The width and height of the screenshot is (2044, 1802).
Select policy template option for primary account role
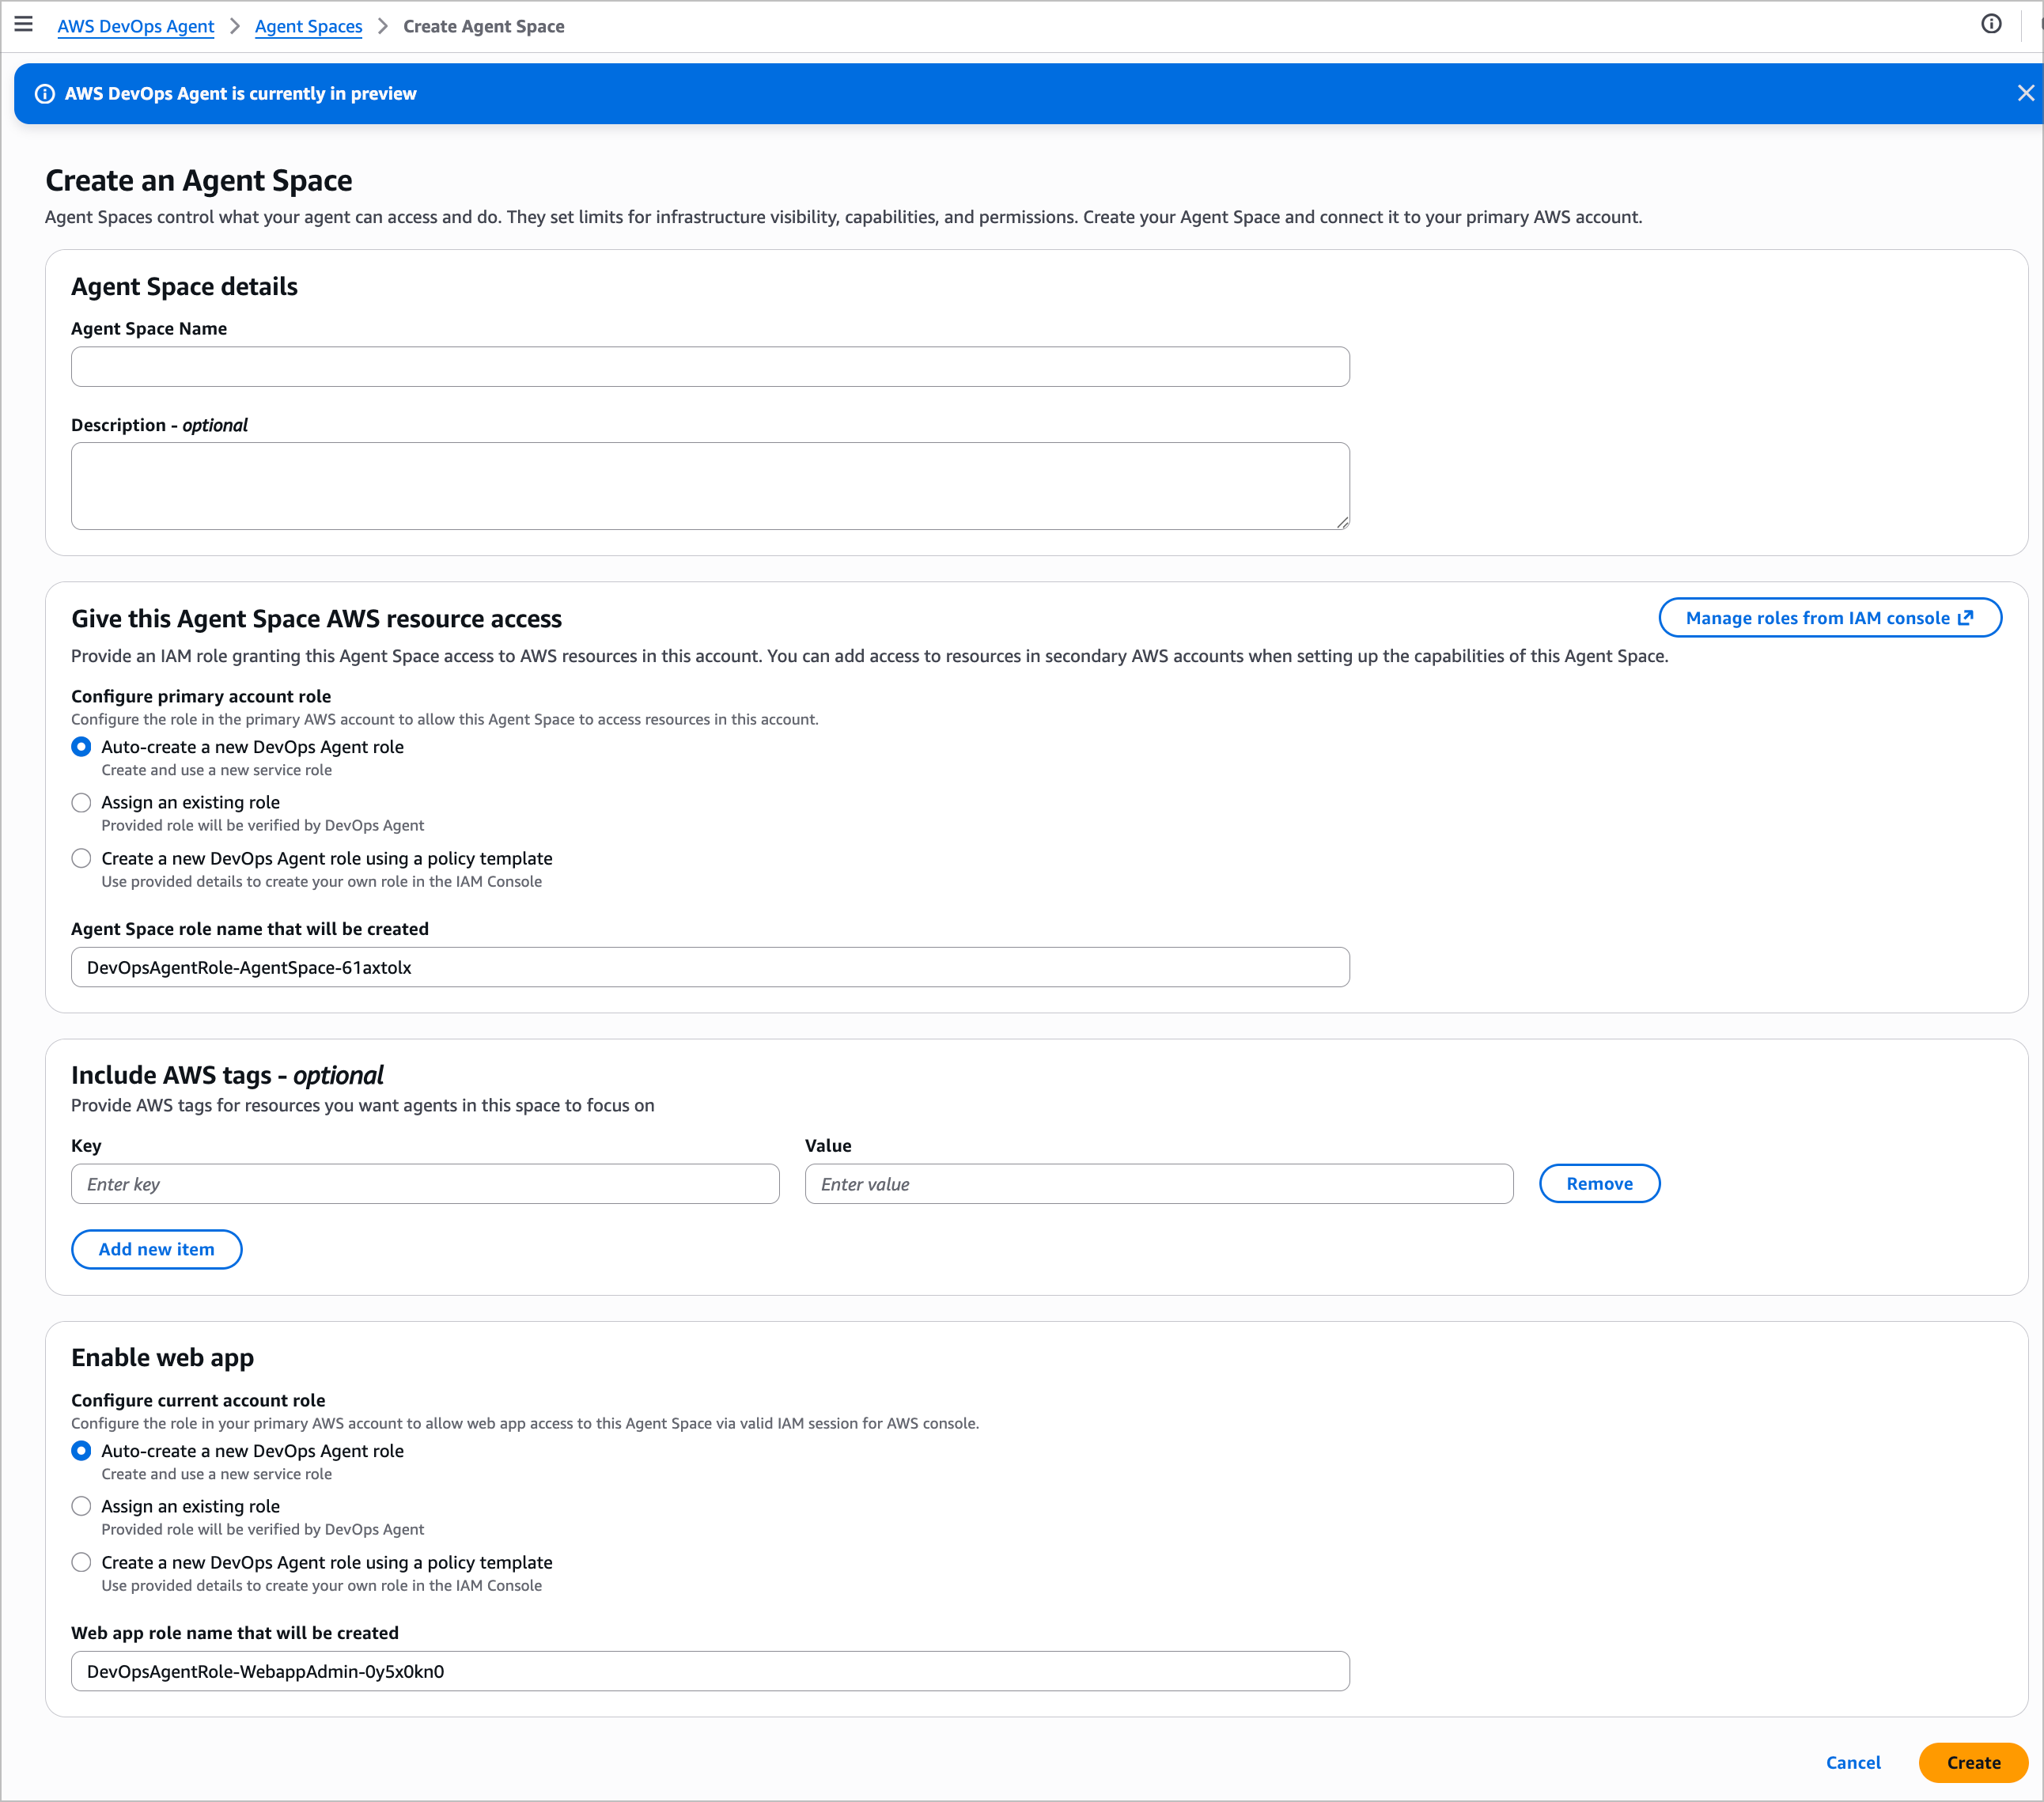click(x=82, y=859)
